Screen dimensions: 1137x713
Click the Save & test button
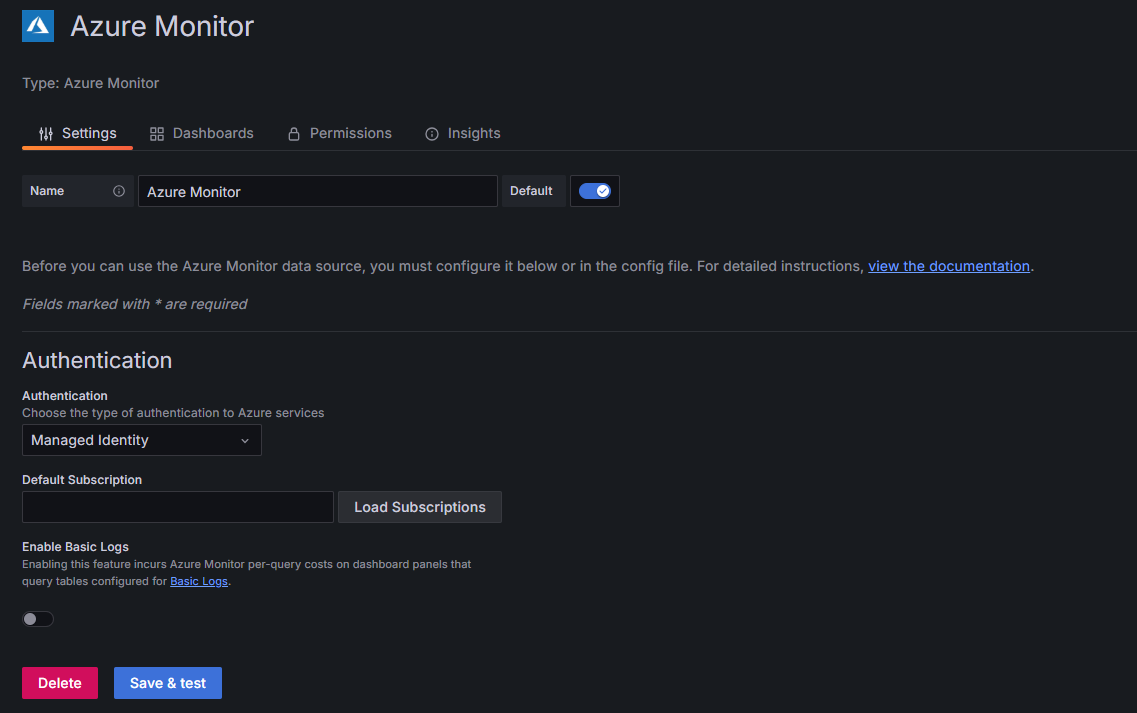[168, 683]
